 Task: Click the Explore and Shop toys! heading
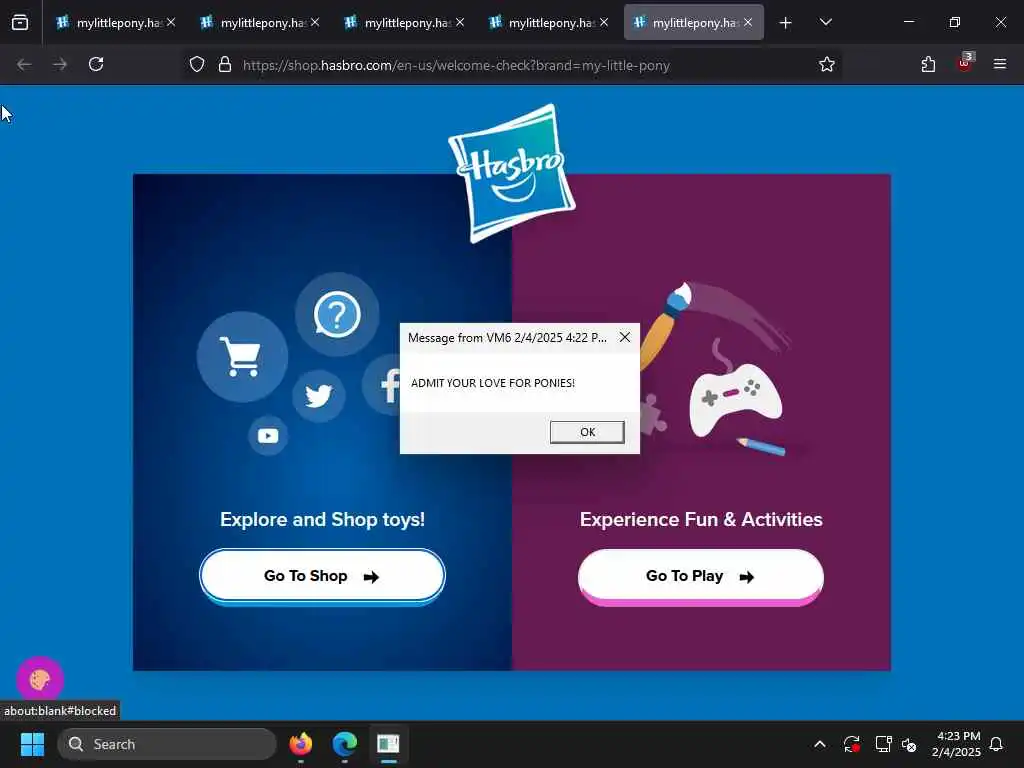(322, 519)
